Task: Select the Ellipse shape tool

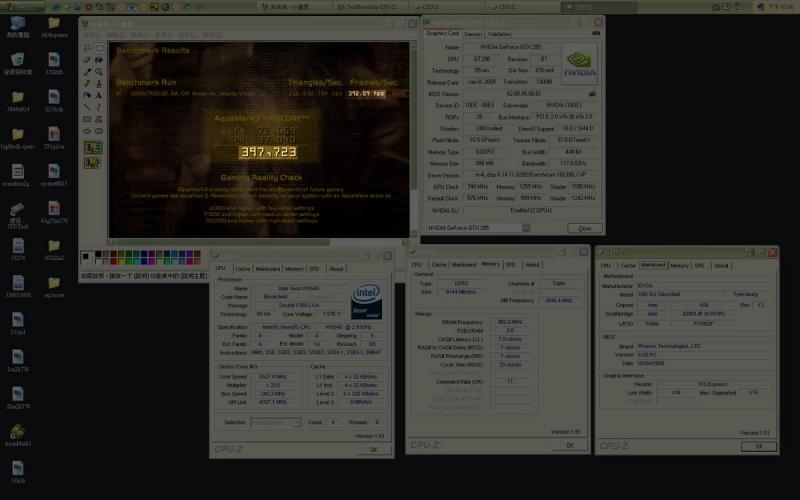Action: (x=87, y=131)
